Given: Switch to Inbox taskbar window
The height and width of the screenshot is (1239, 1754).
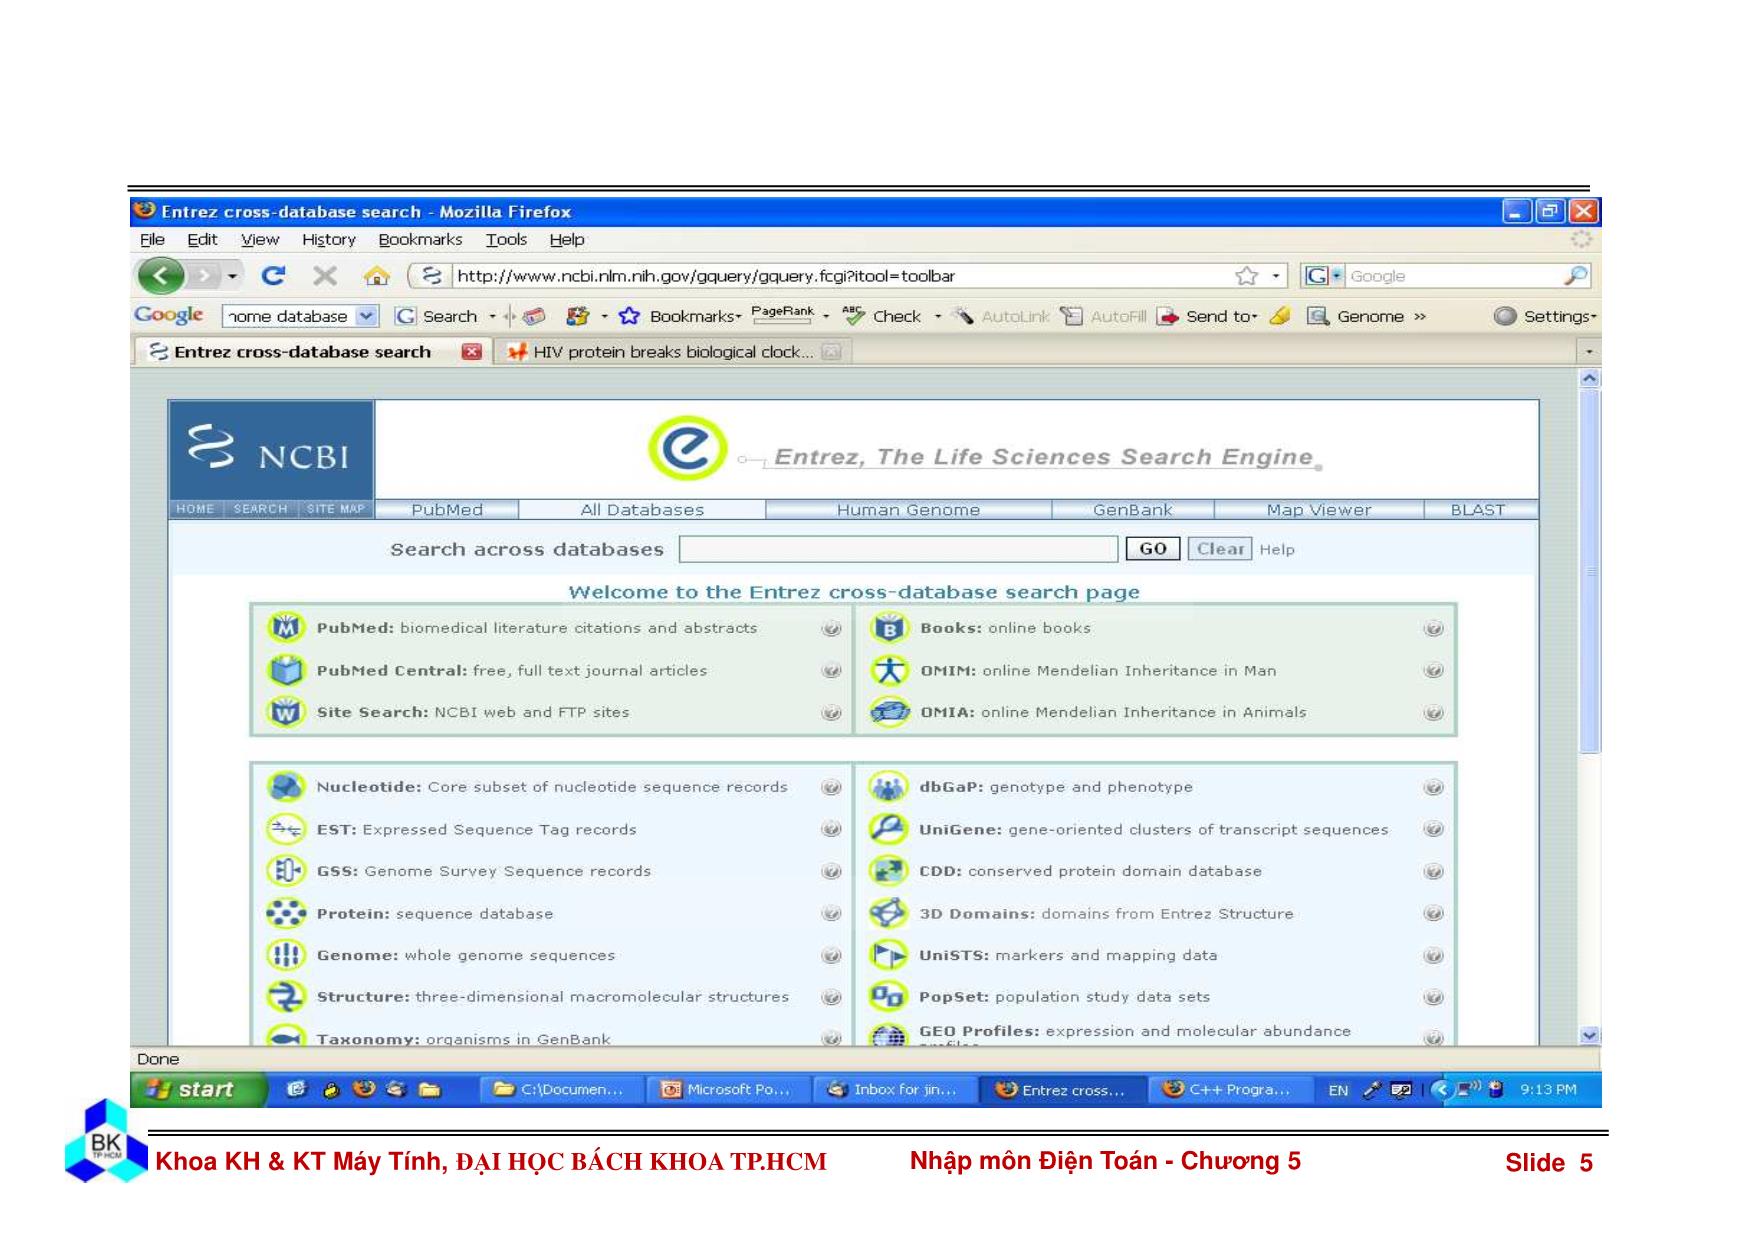Looking at the screenshot, I should point(895,1090).
